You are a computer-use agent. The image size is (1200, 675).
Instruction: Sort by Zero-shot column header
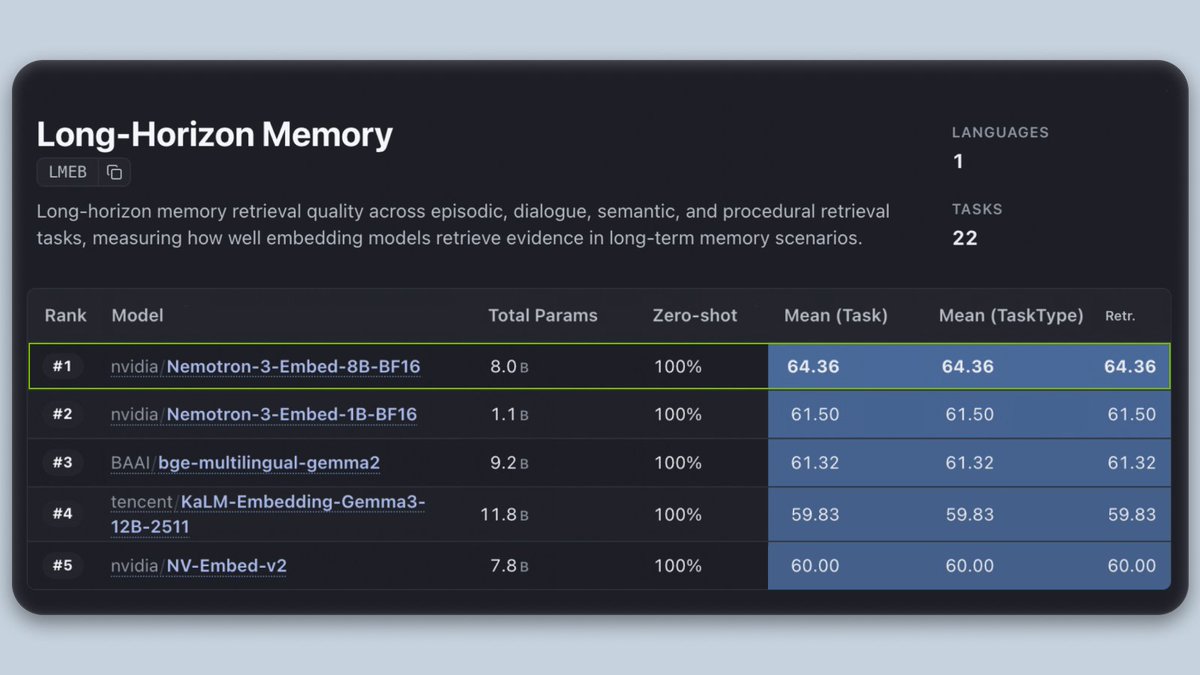click(695, 315)
